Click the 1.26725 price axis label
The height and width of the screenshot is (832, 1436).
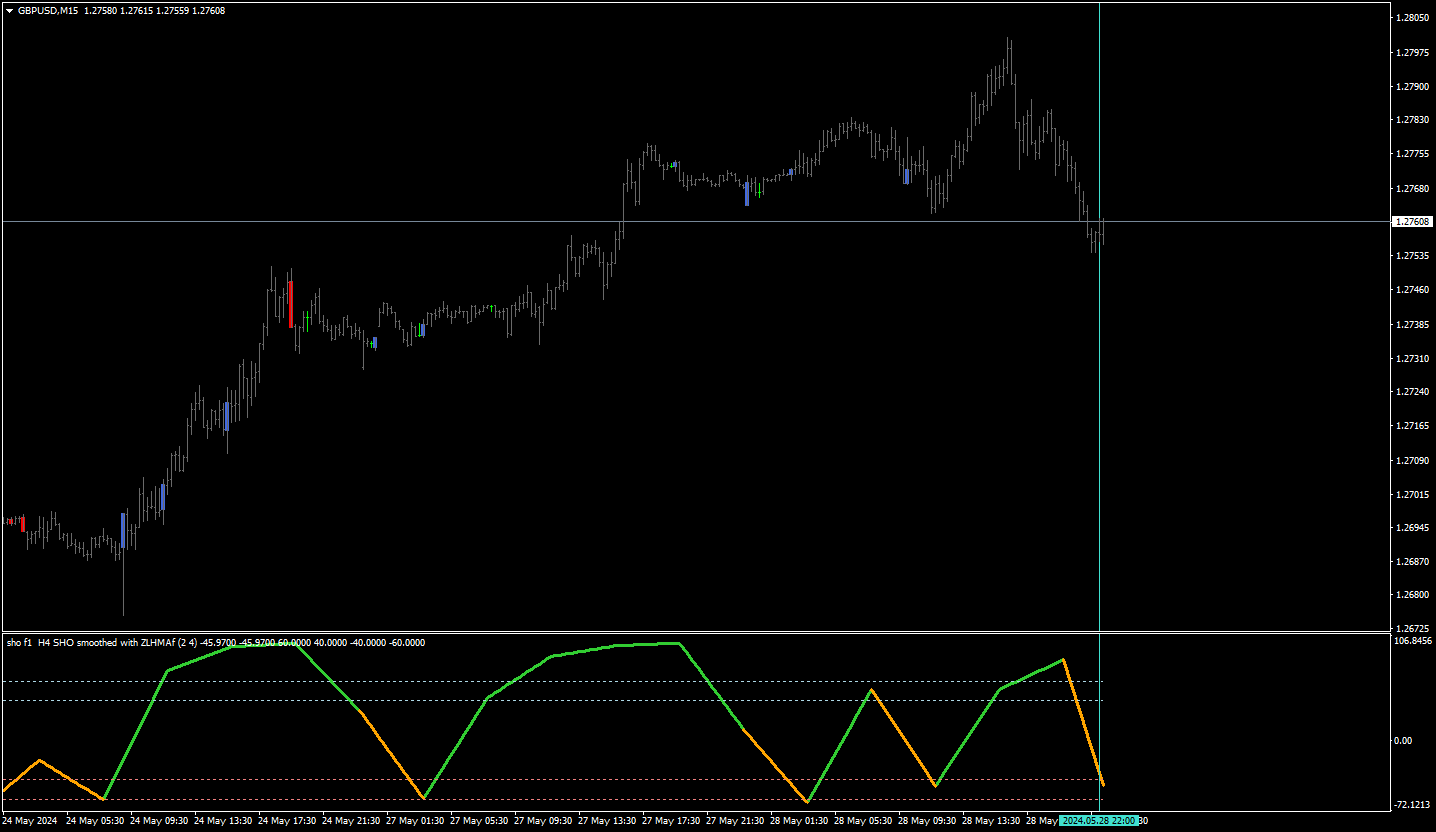1411,628
